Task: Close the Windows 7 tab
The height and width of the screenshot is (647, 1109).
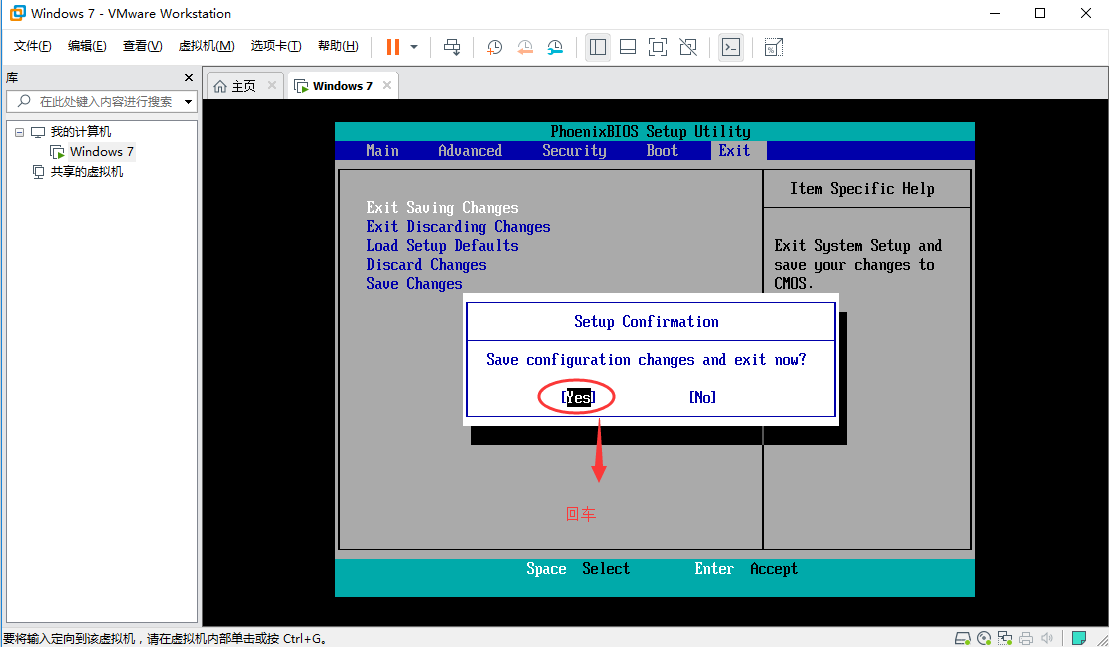Action: pos(387,86)
